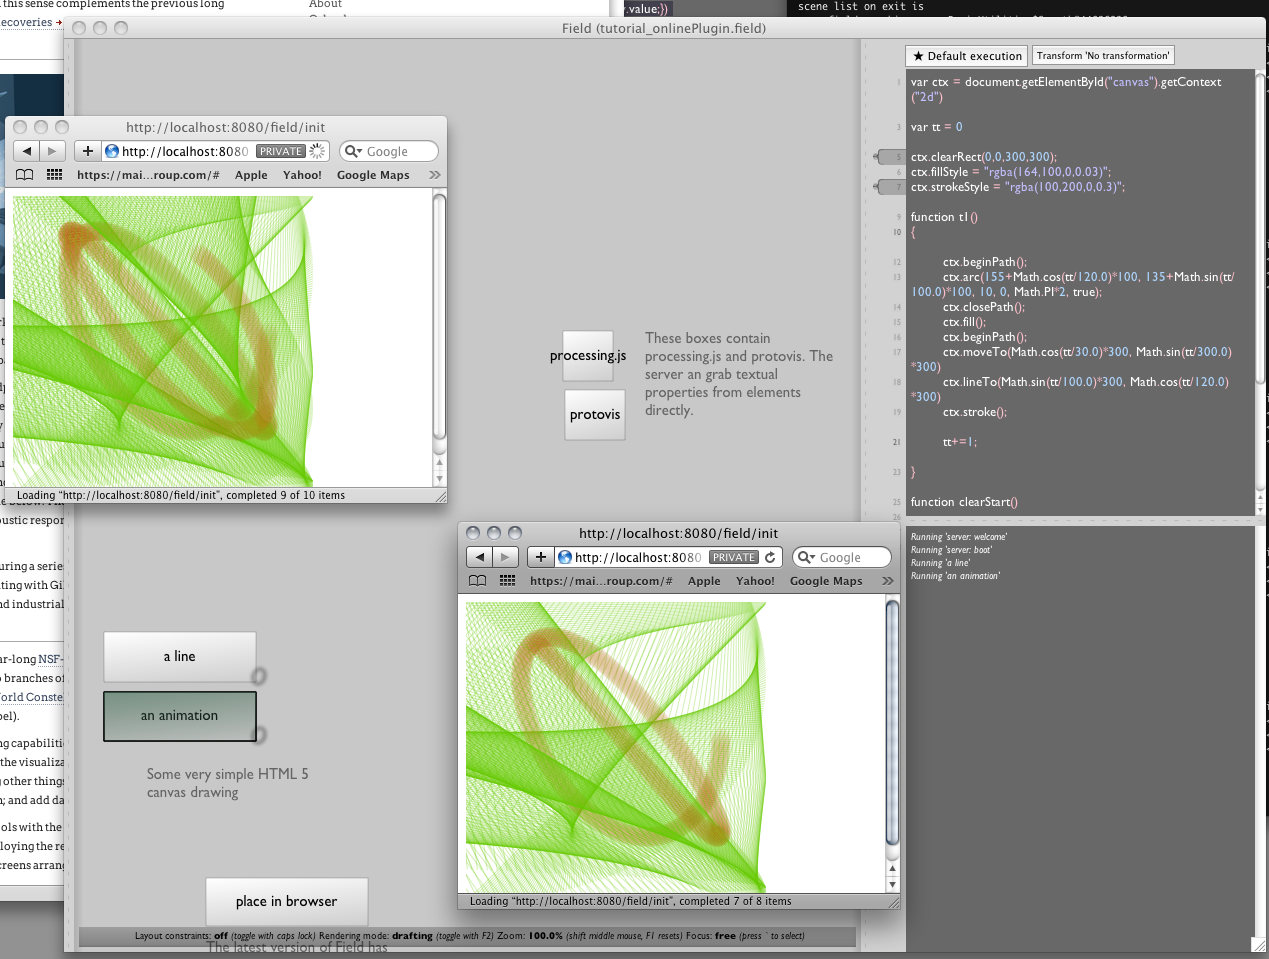Image resolution: width=1269 pixels, height=959 pixels.
Task: Toggle the 'an animation' box selection
Action: click(180, 716)
